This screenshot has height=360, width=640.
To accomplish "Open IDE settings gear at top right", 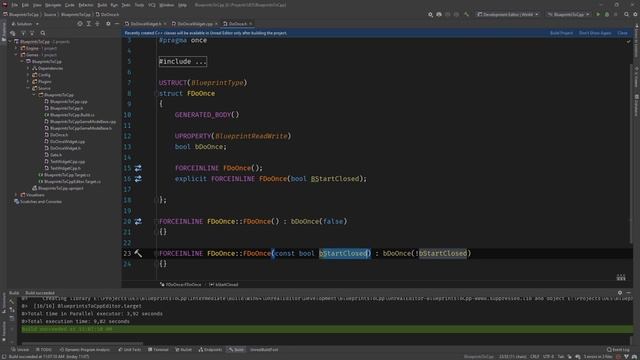I will click(635, 14).
